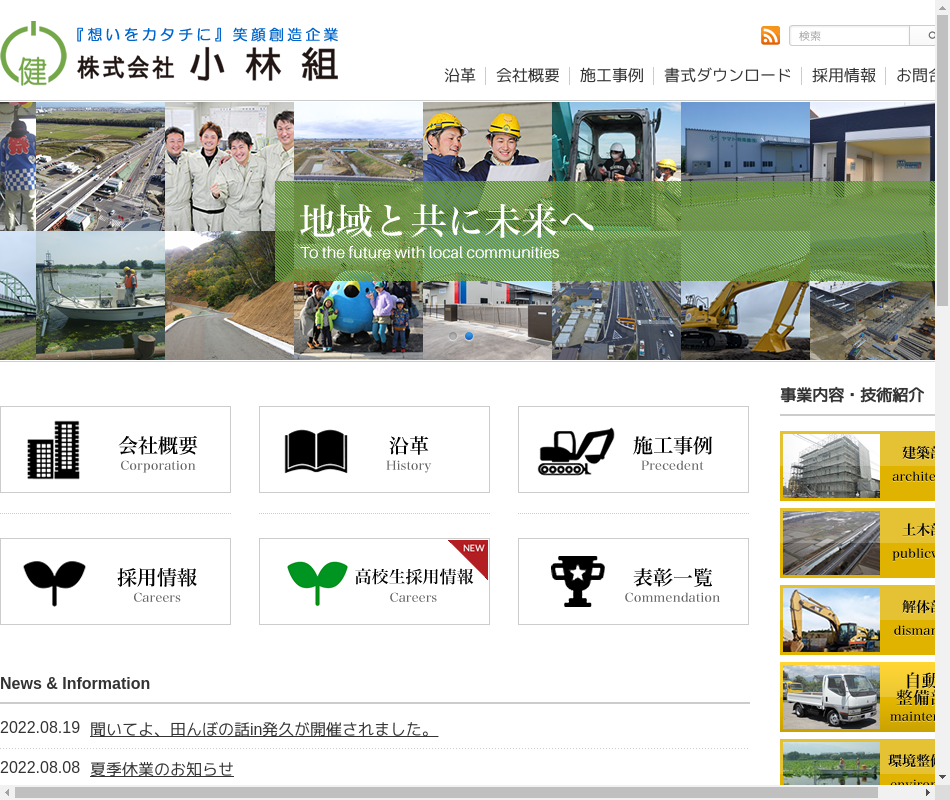
Task: Open the 聞いてよ、田んぼの話 news link
Action: 263,729
